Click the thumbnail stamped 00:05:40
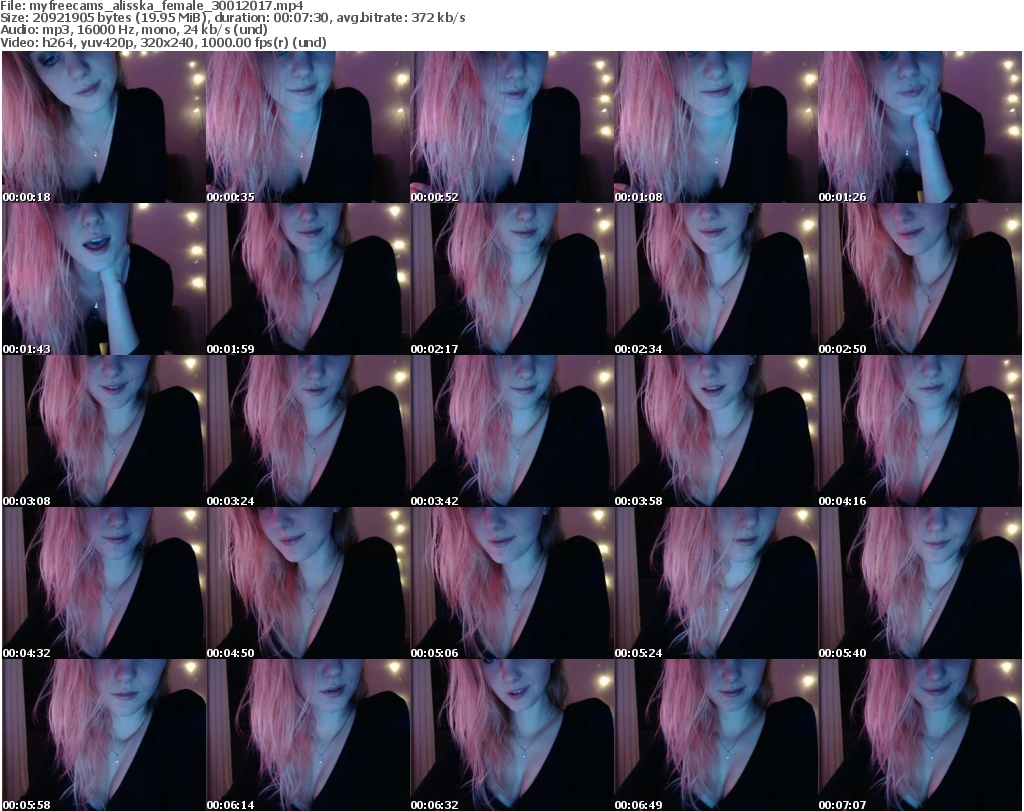This screenshot has height=811, width=1024. coord(920,584)
